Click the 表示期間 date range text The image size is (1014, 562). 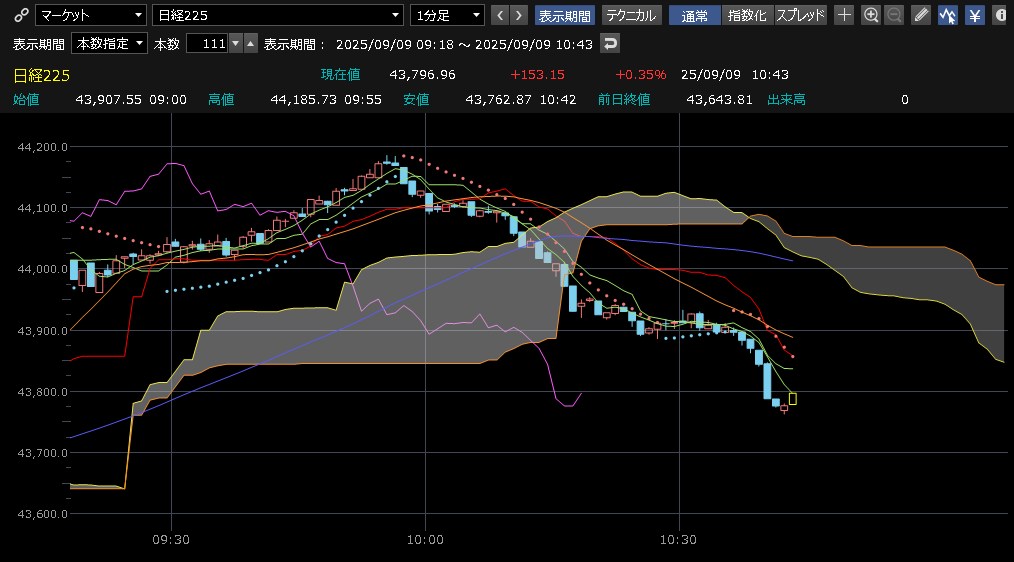tap(464, 44)
